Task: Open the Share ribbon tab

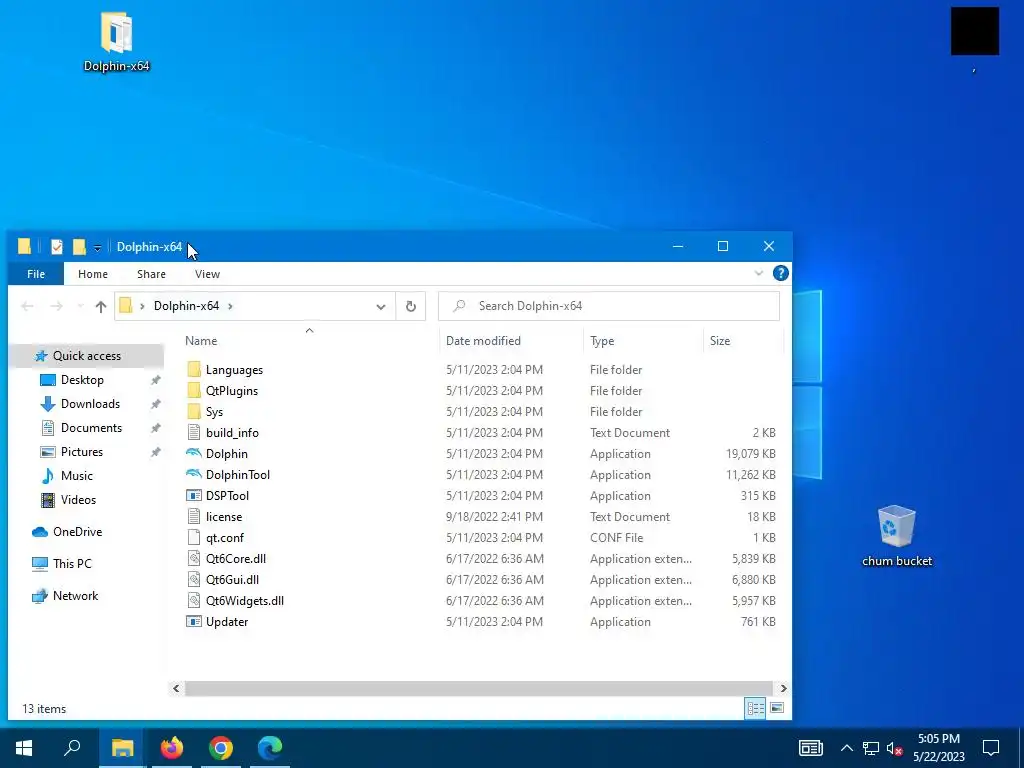Action: 151,274
